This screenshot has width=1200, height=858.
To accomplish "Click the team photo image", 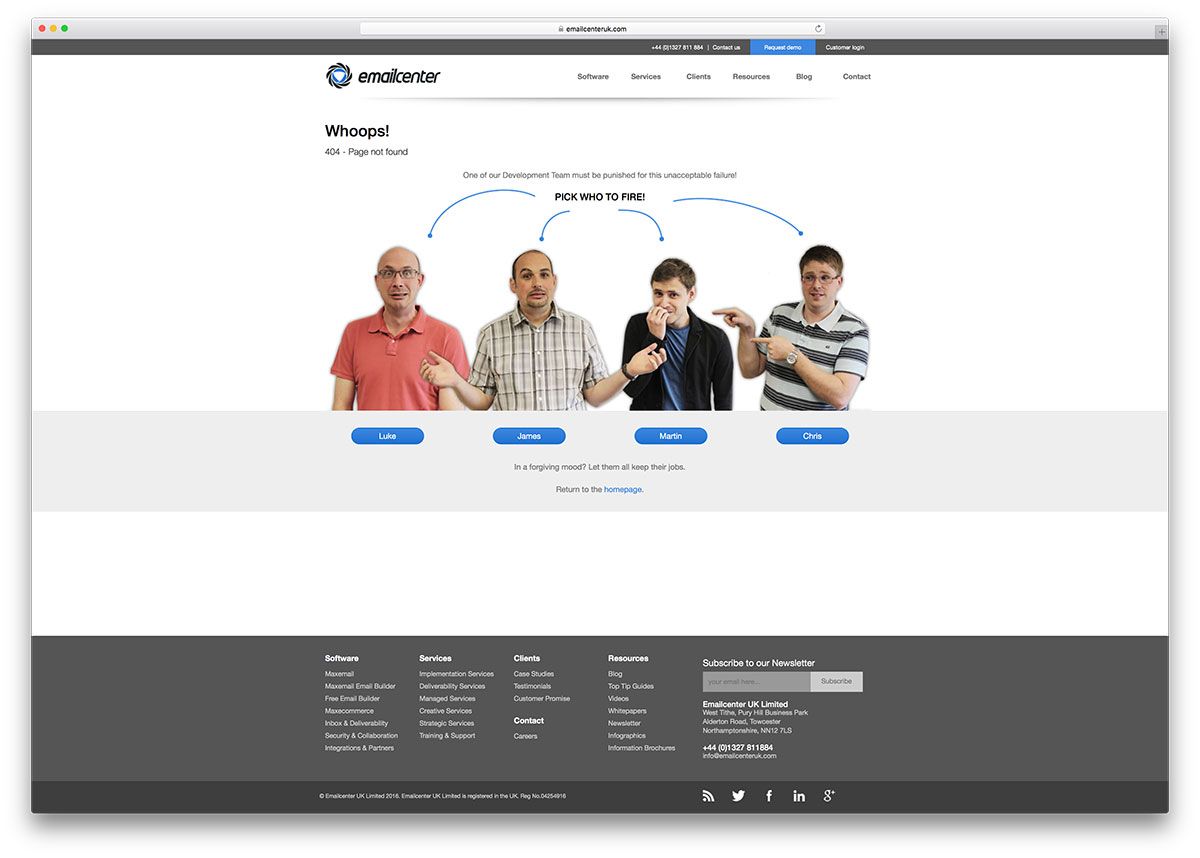I will [600, 328].
